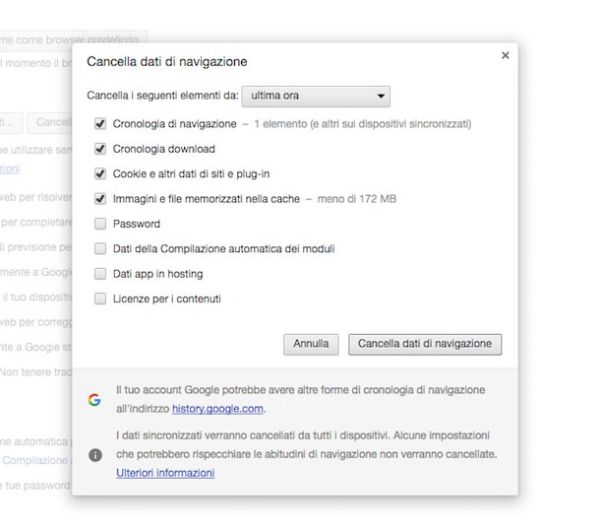
Task: Uncheck Cronologia di navigazione checkbox
Action: (100, 124)
